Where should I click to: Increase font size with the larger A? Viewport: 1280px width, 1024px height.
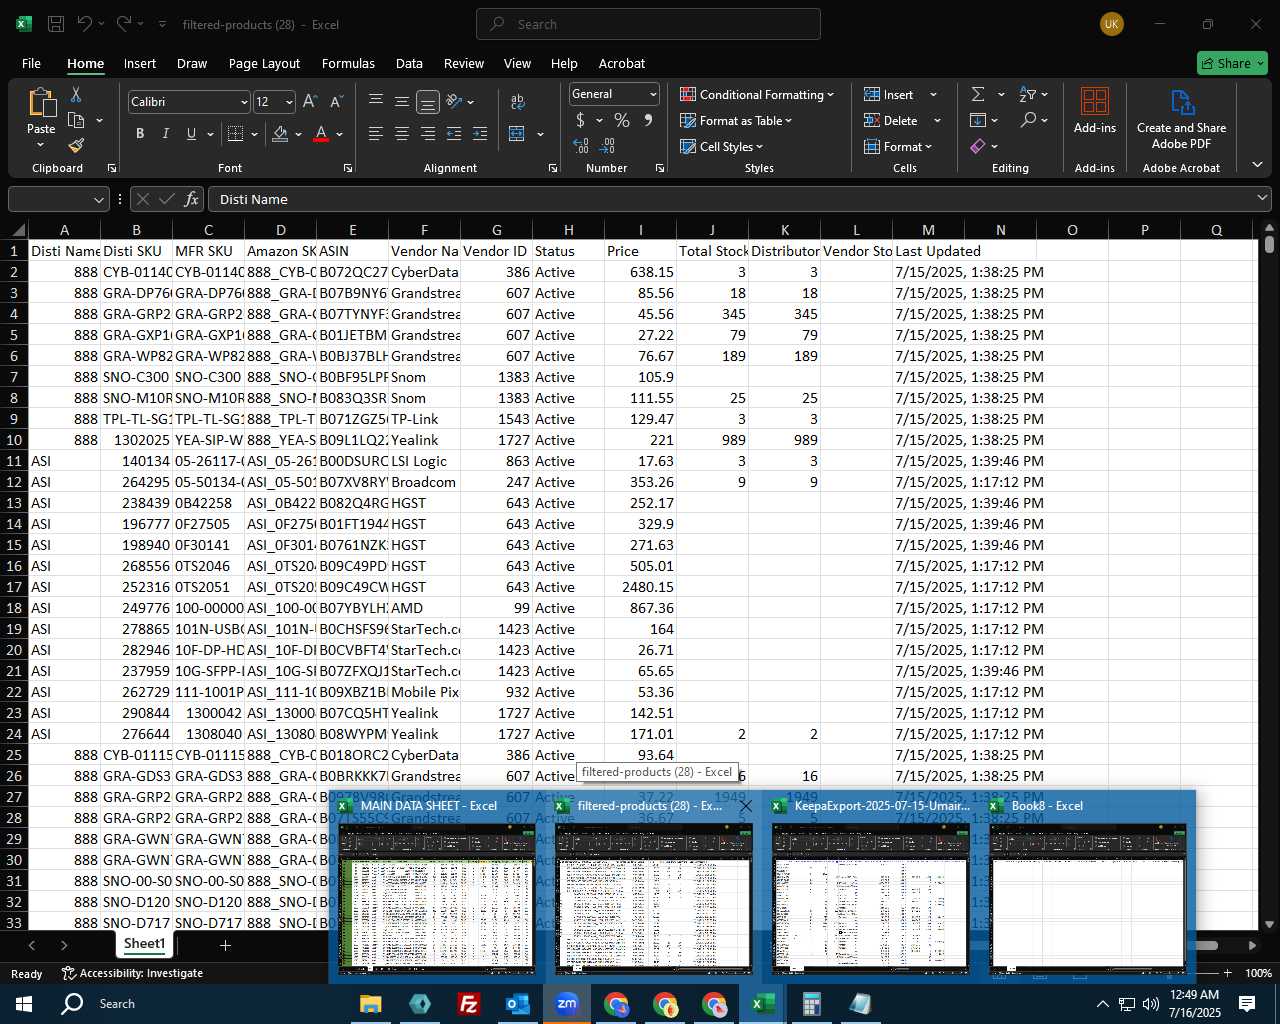[x=310, y=102]
